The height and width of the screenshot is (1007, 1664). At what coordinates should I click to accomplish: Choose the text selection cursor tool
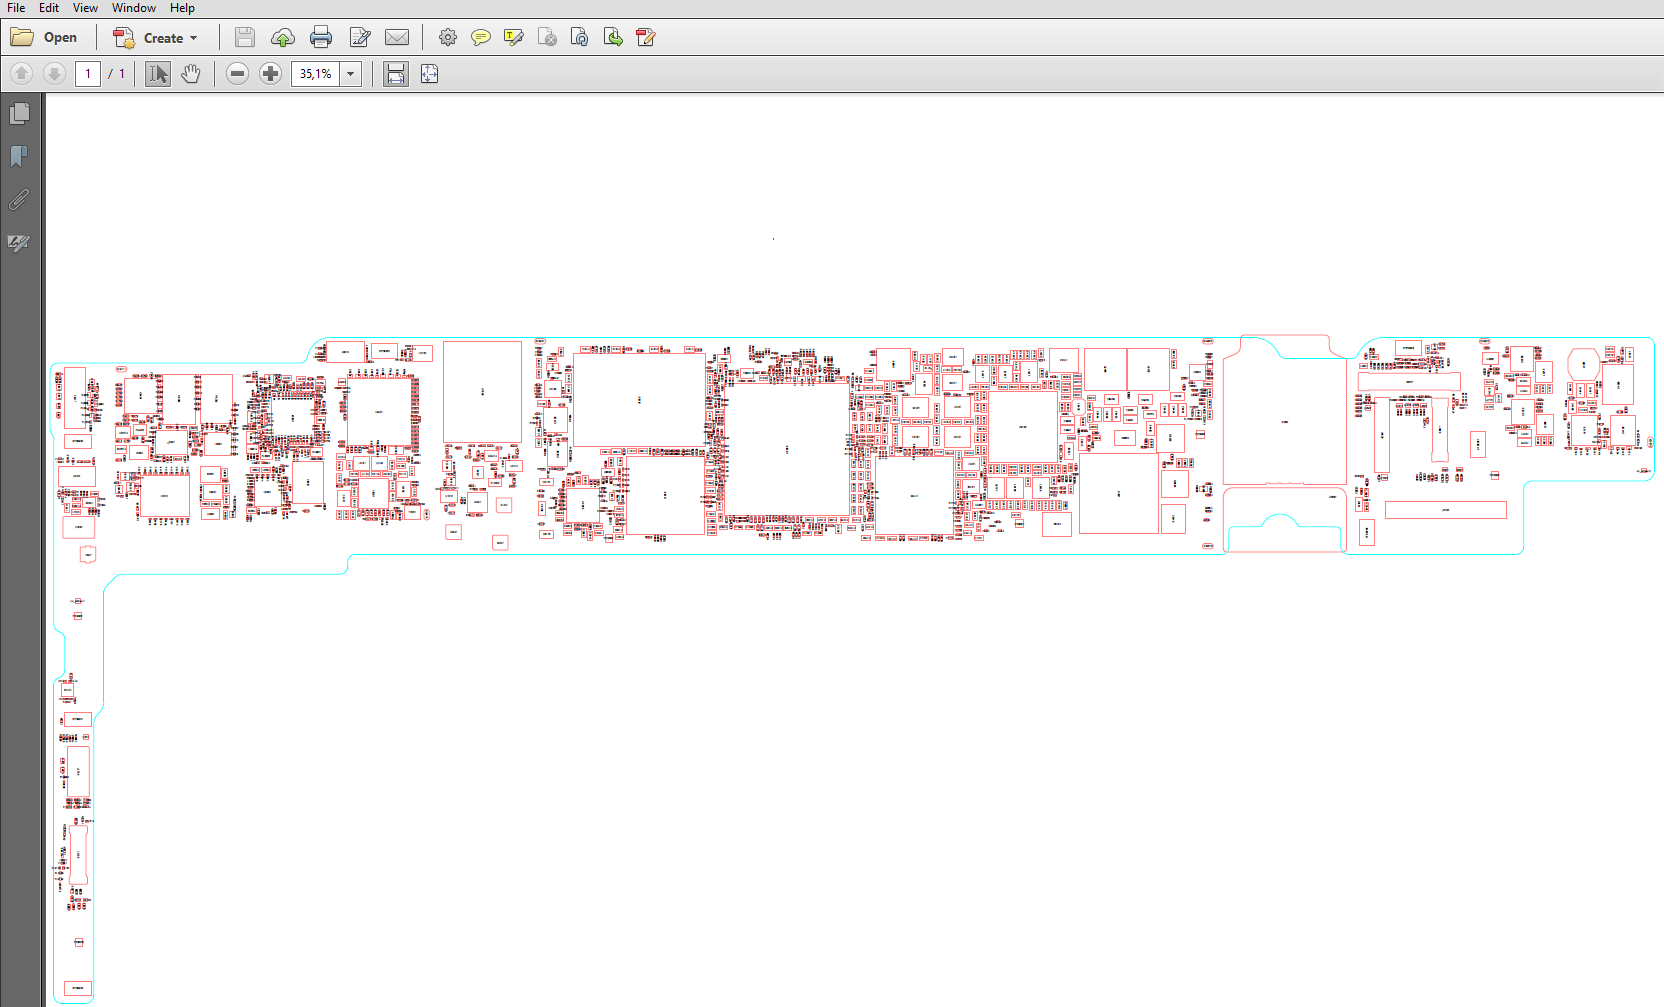(x=158, y=74)
